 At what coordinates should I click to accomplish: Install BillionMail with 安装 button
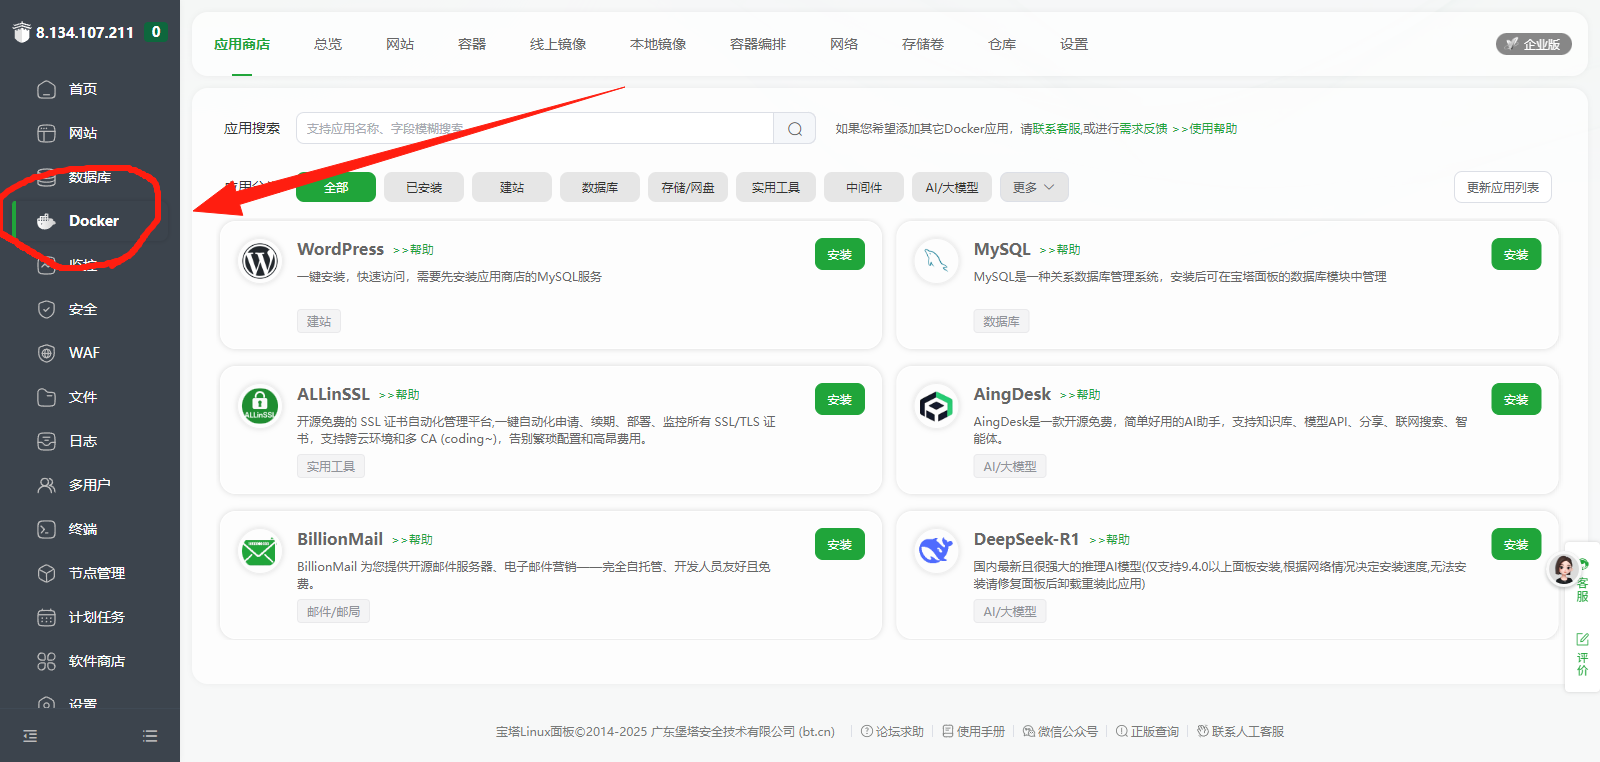840,544
